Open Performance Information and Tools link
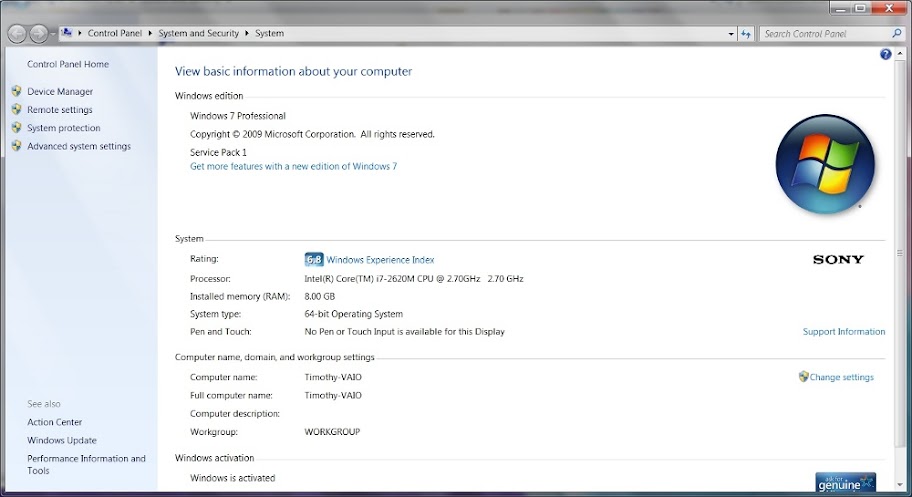912x497 pixels. click(x=86, y=464)
